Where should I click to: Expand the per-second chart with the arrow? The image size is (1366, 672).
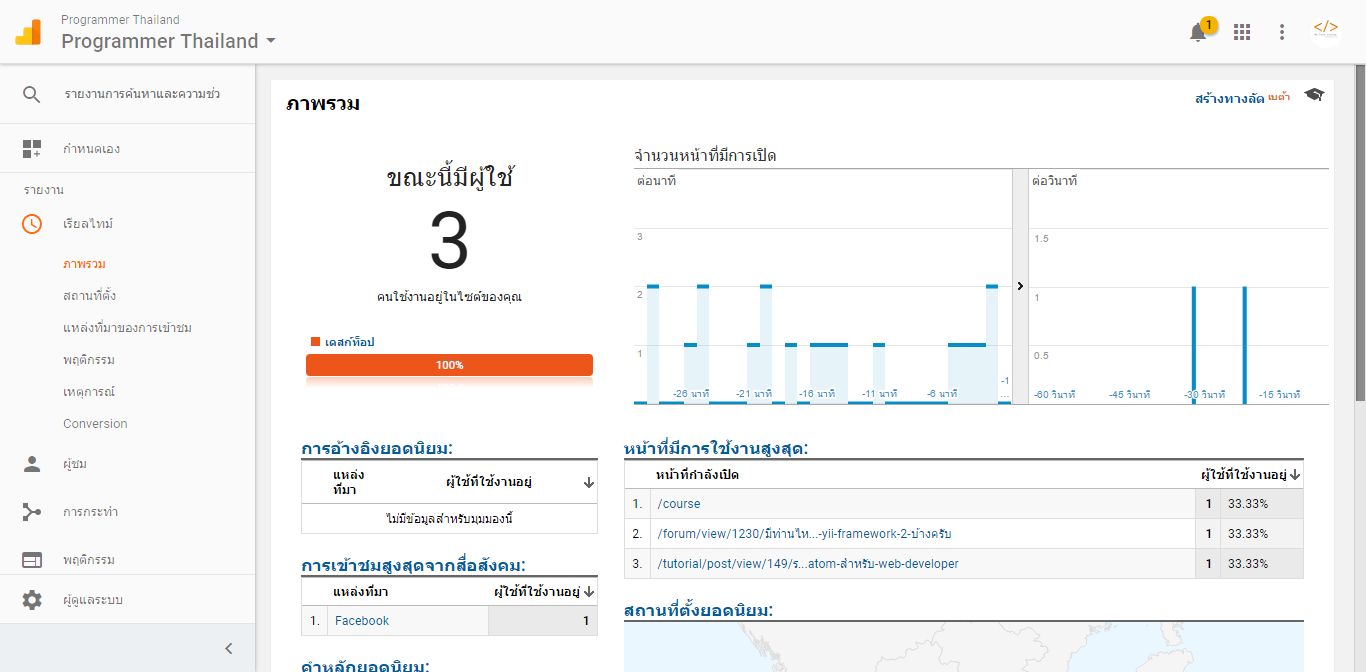click(1020, 285)
